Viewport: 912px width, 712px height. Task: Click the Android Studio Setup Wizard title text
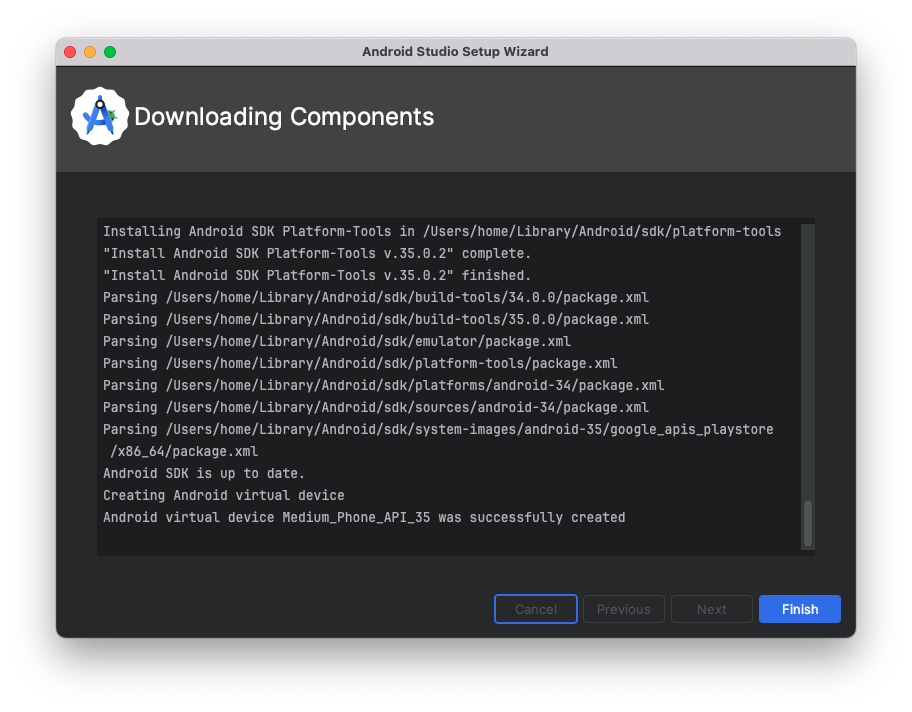pyautogui.click(x=455, y=52)
